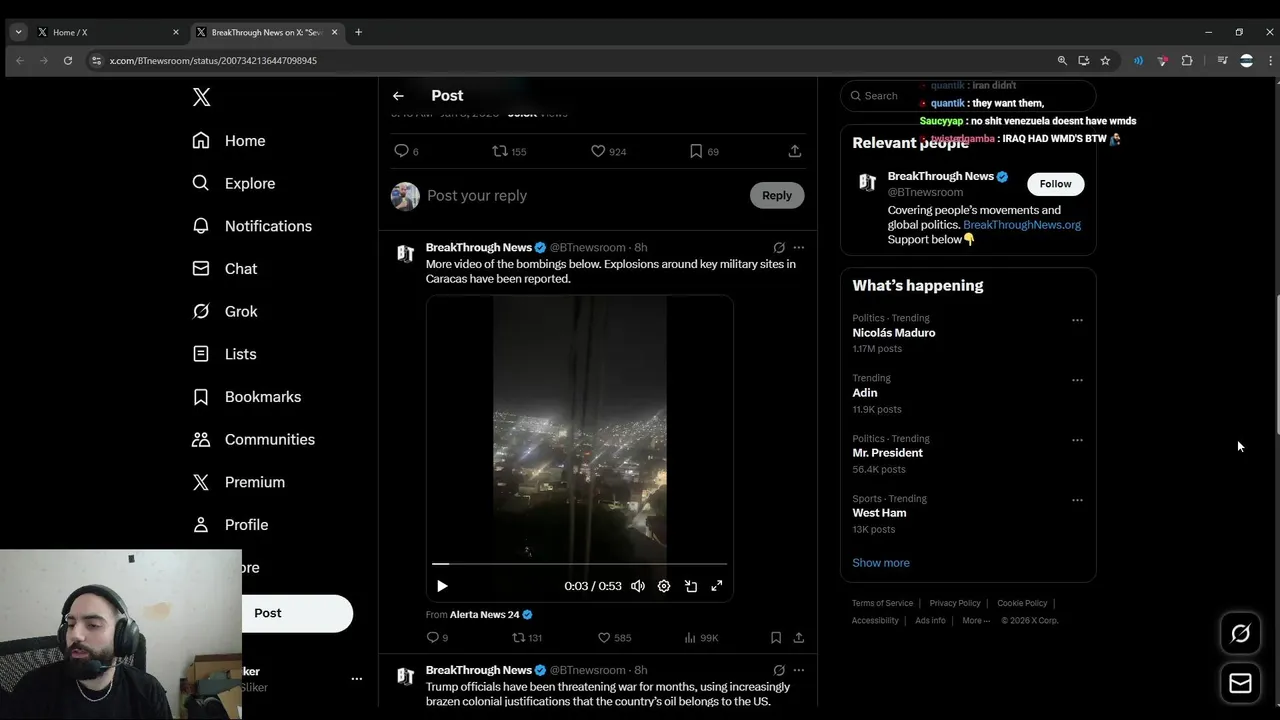Open Profile in the sidebar

[x=230, y=525]
